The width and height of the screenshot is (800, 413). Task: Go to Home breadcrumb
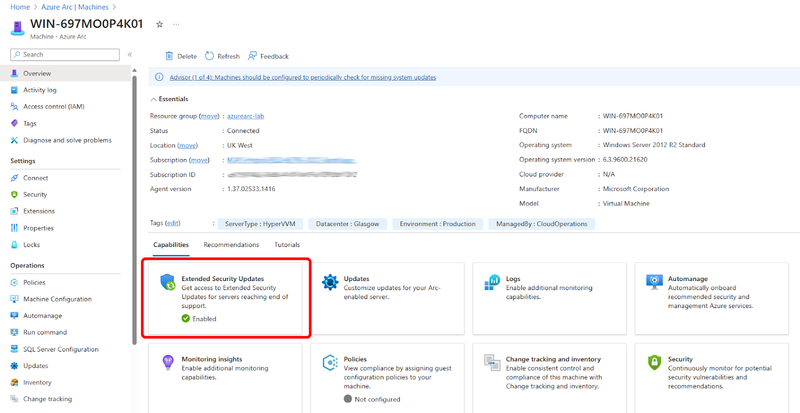coord(20,7)
